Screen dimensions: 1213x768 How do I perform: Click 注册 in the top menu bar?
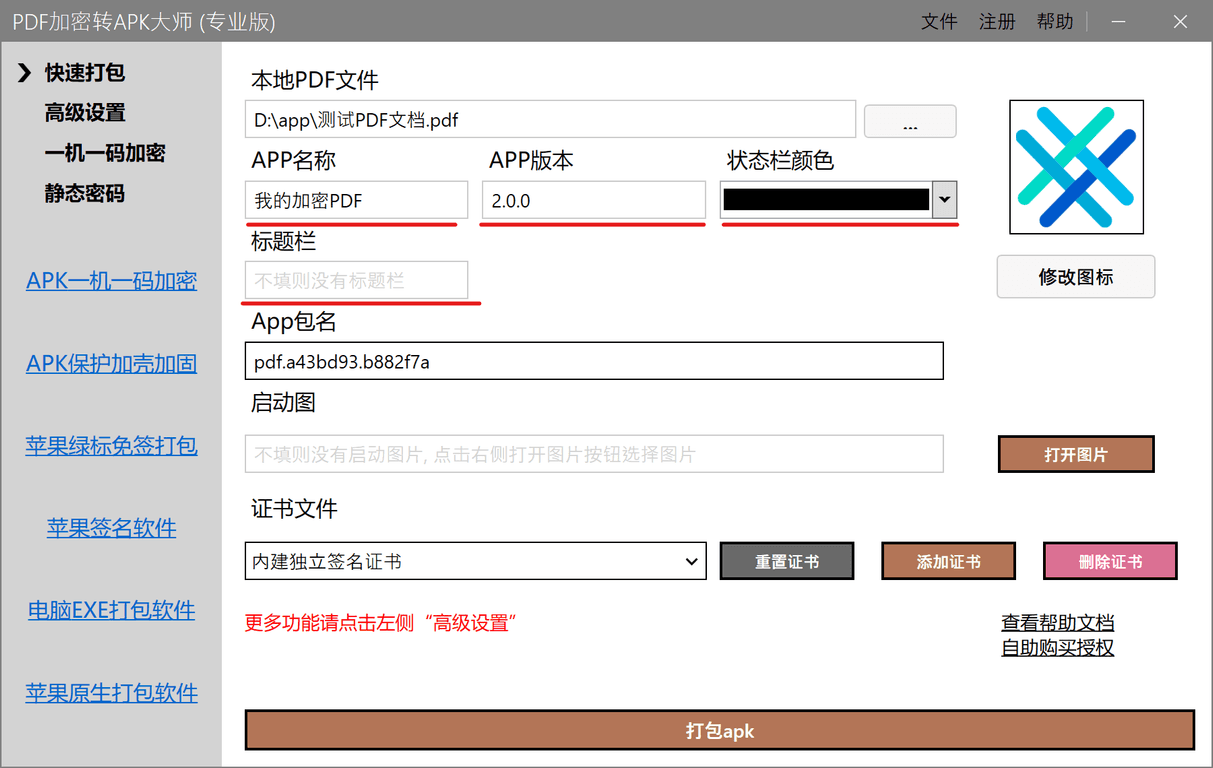pos(997,21)
